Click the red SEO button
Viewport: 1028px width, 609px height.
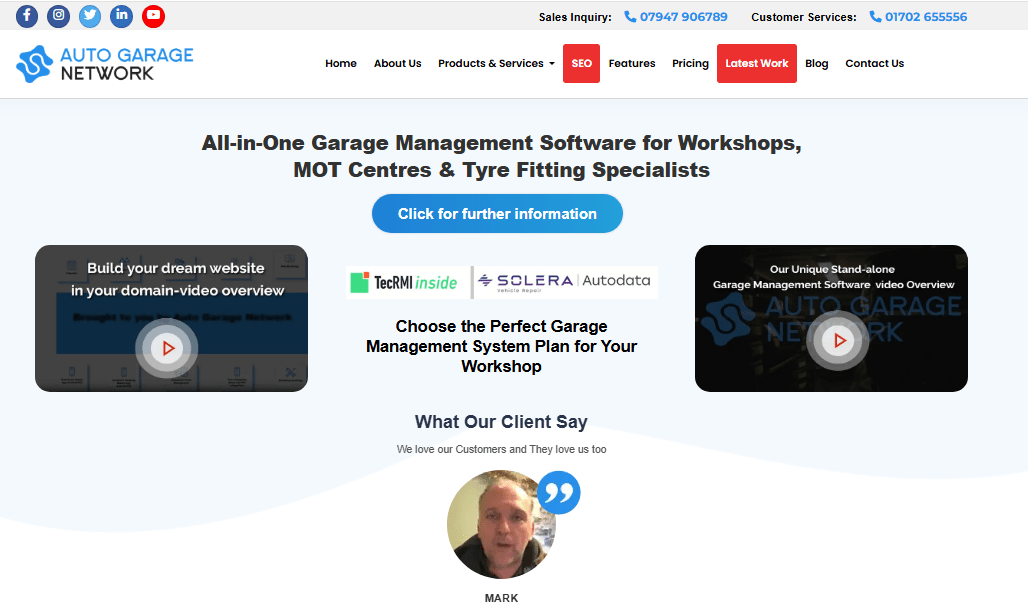581,63
